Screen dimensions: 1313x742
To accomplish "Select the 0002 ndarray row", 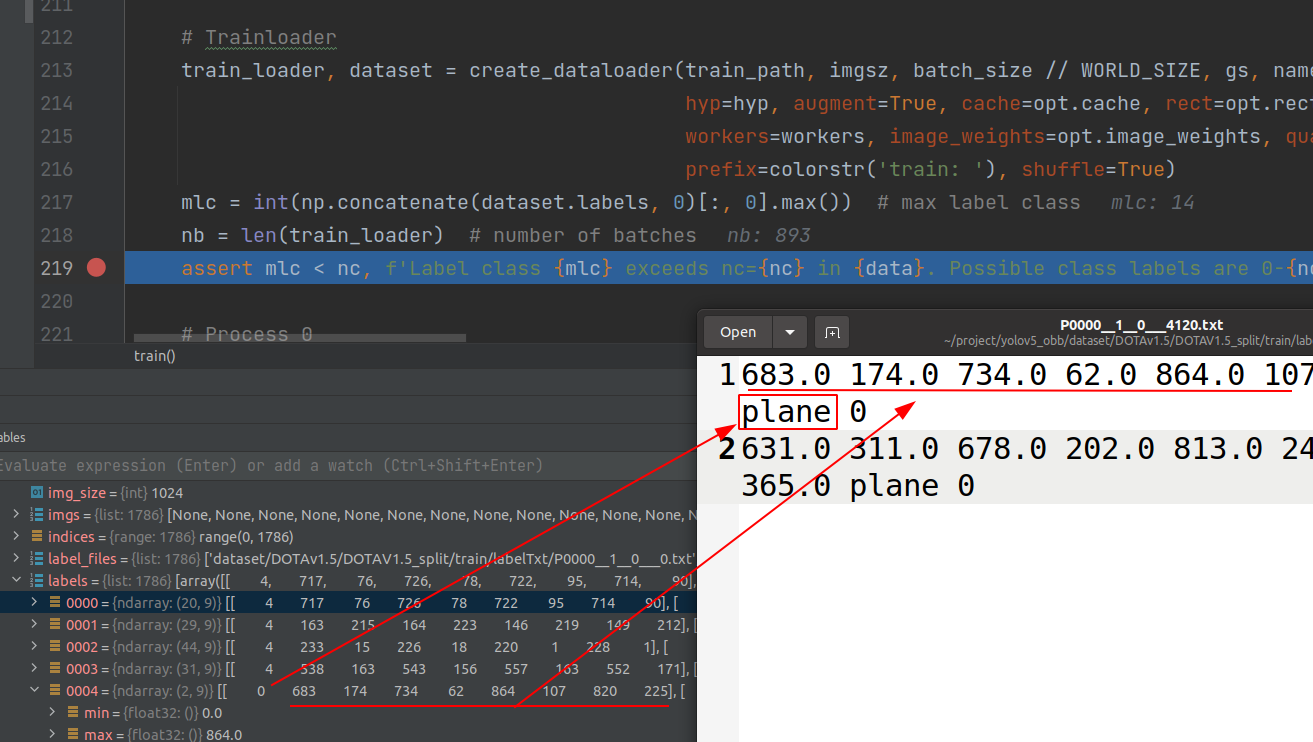I will pyautogui.click(x=348, y=647).
